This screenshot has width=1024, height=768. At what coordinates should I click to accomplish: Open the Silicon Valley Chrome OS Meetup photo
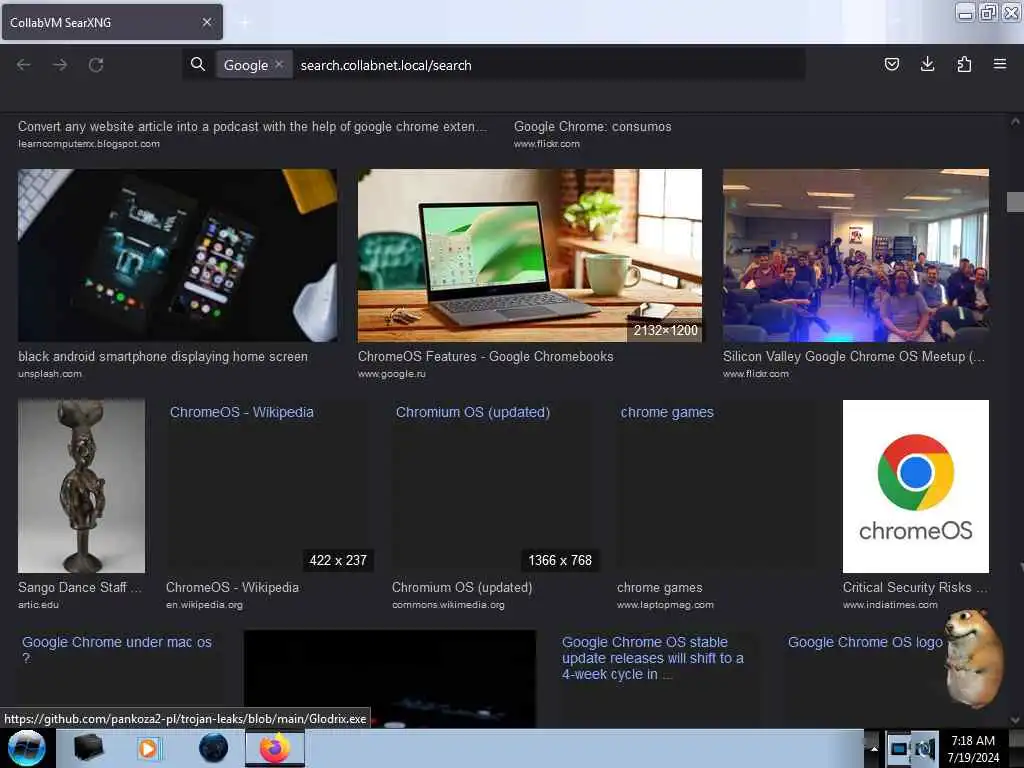(856, 255)
